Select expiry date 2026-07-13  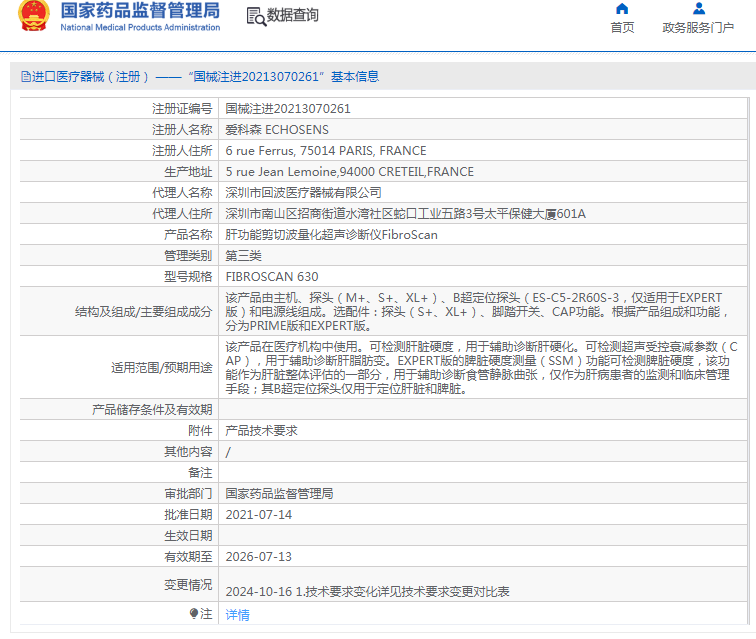coord(259,557)
